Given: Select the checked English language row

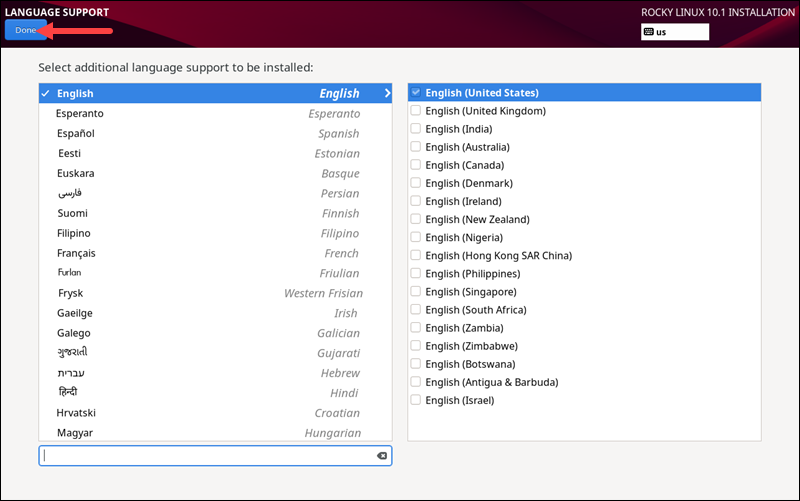Looking at the screenshot, I should point(215,93).
